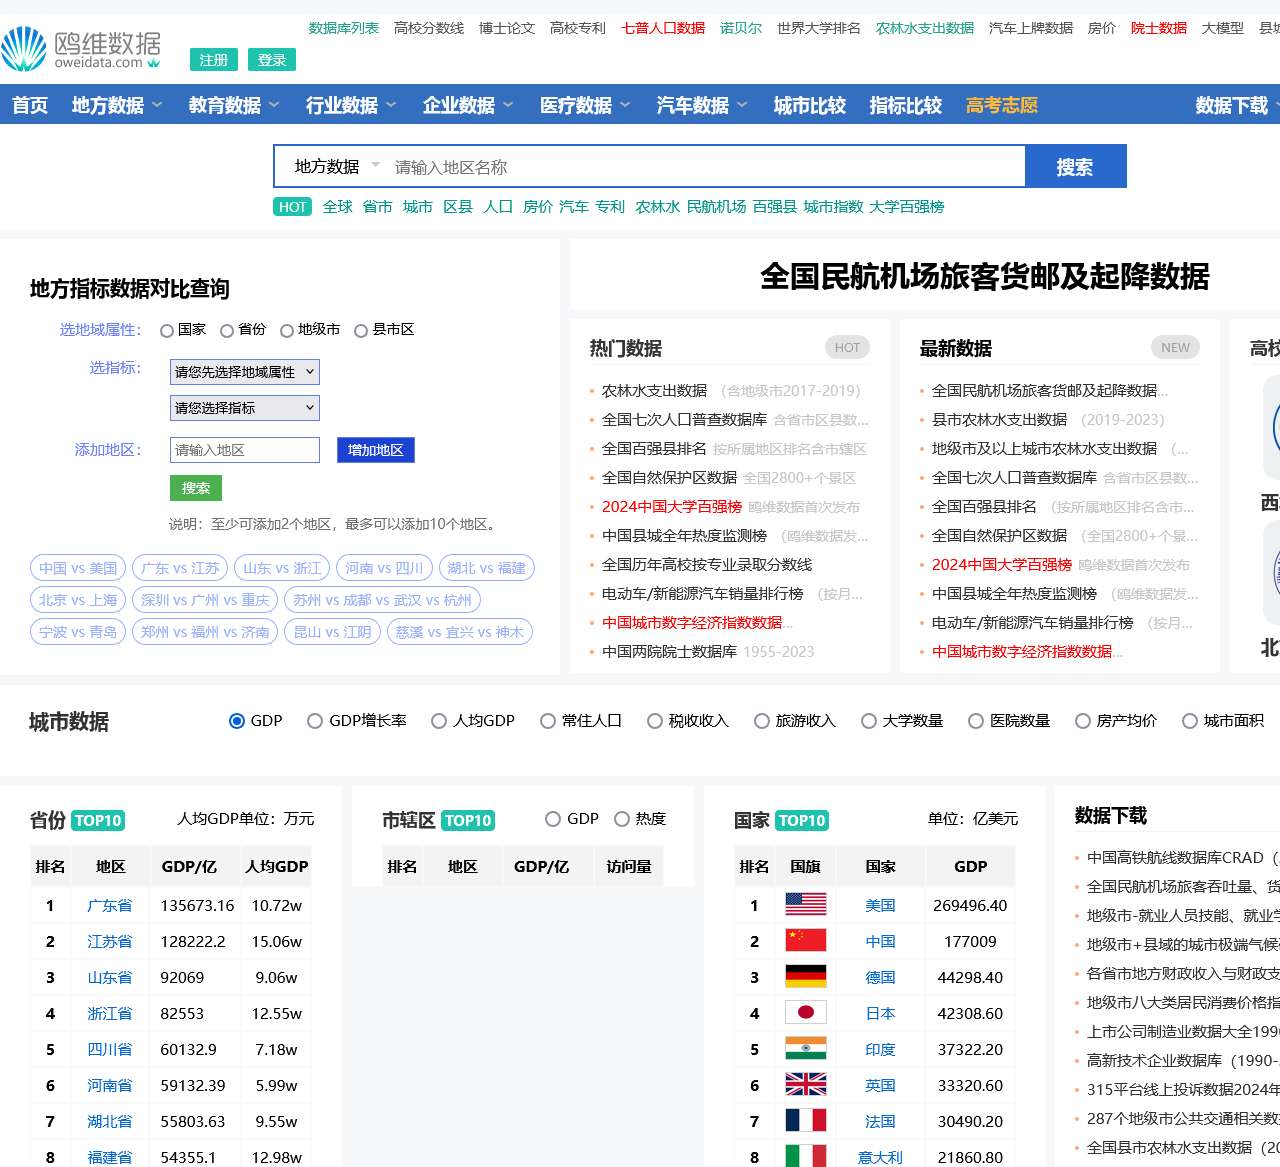Click the India flag icon
Screen dimensions: 1280x1167
pyautogui.click(x=805, y=1049)
